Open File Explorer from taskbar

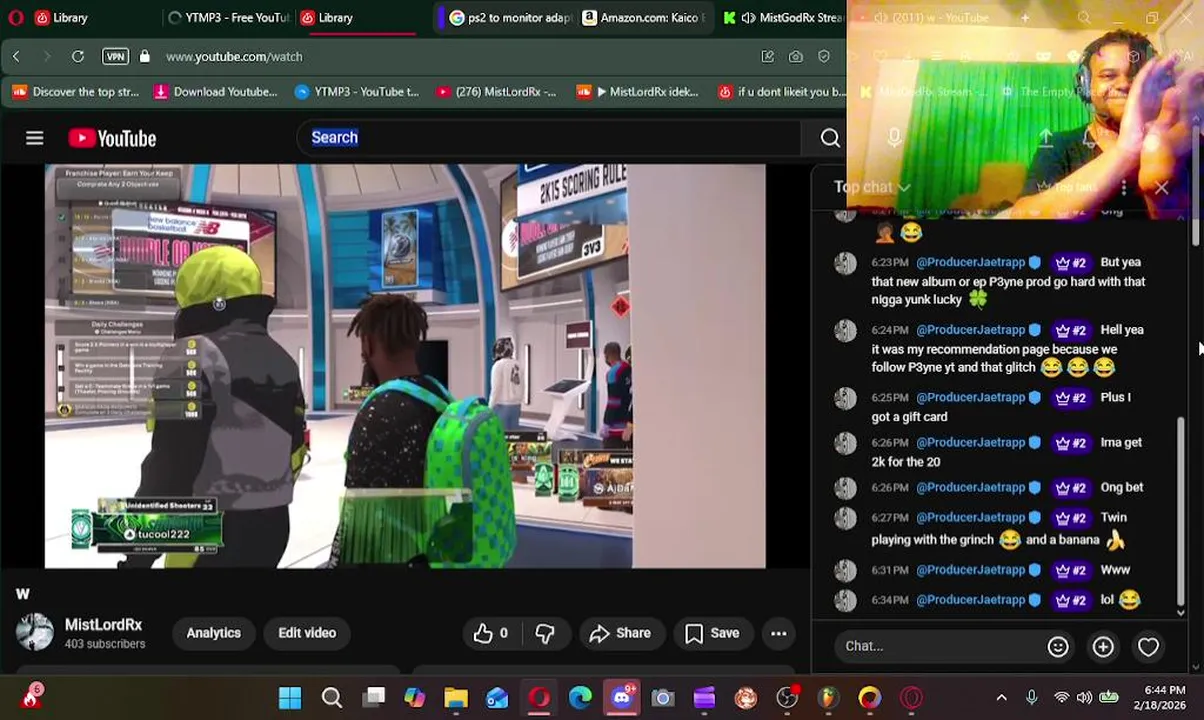456,698
